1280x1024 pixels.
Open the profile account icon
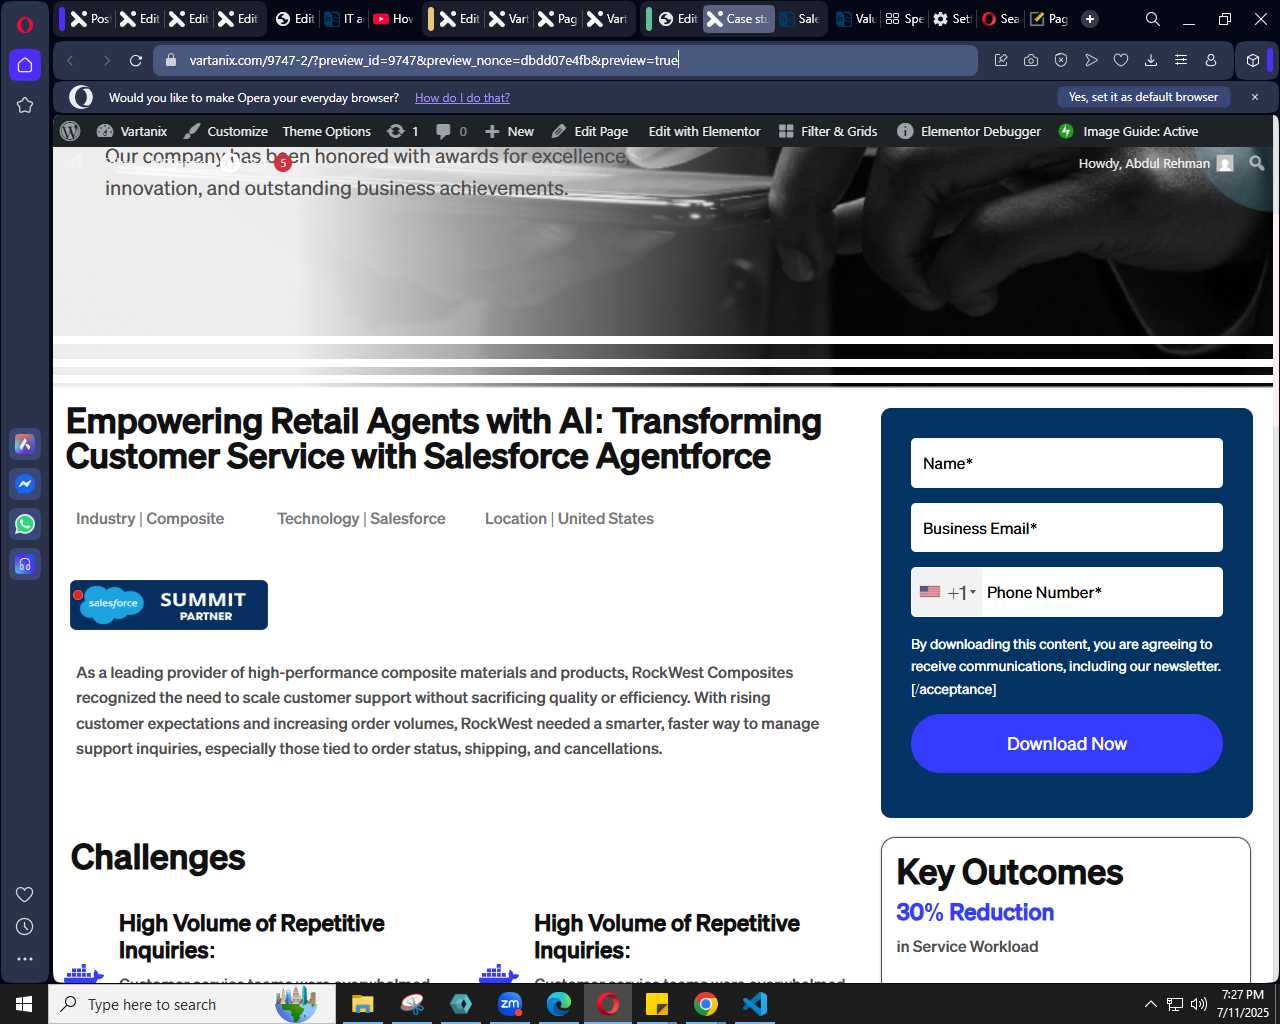pos(1211,61)
